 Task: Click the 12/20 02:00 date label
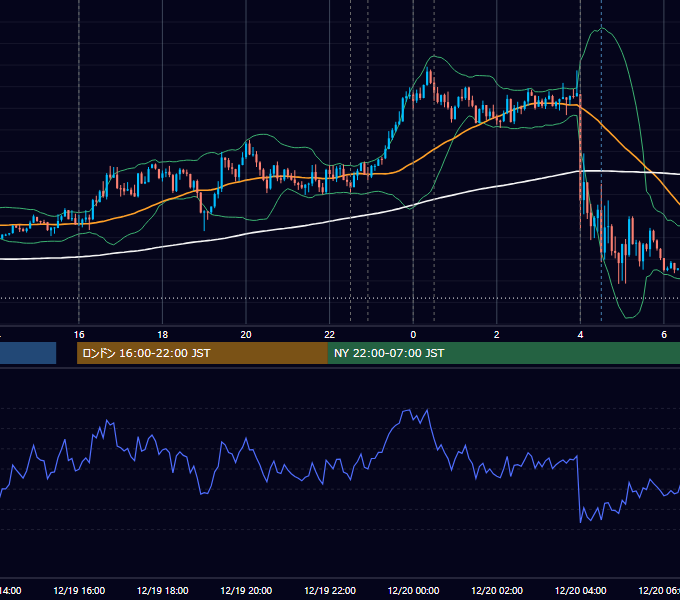pos(497,590)
